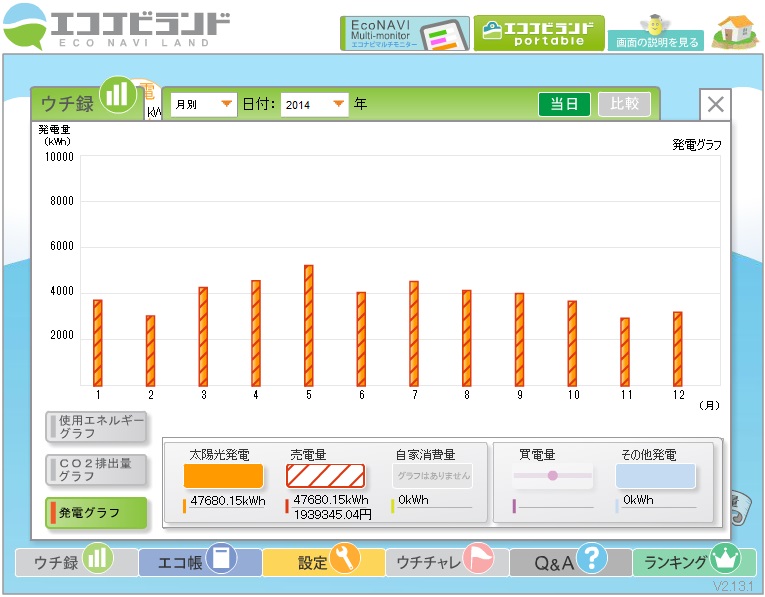
Task: Click the 自家消費量 no-graph box
Action: [433, 476]
